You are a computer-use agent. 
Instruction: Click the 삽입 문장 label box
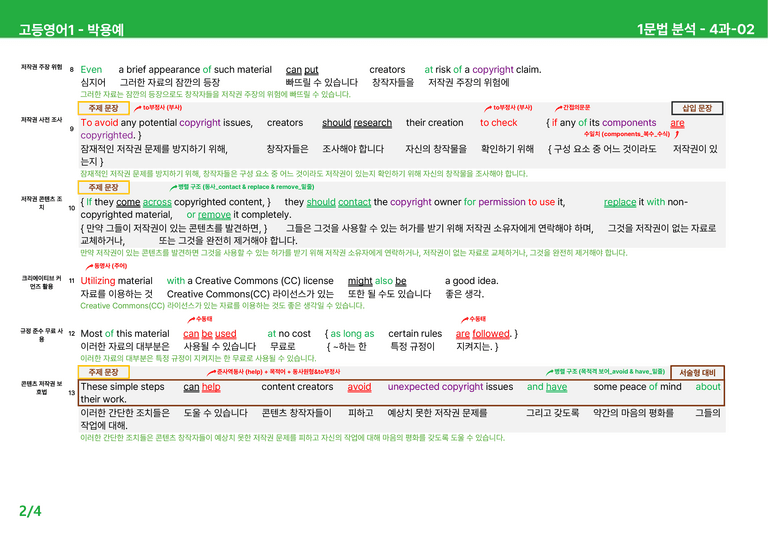click(x=696, y=108)
